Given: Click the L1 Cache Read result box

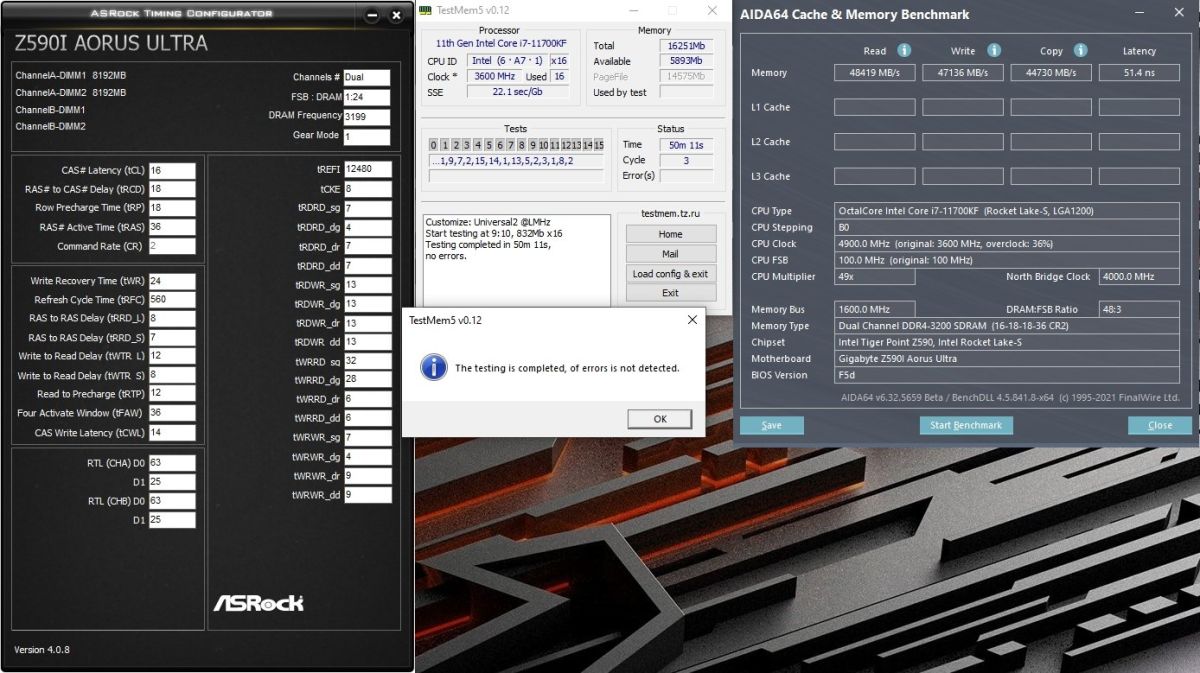Looking at the screenshot, I should (x=875, y=107).
